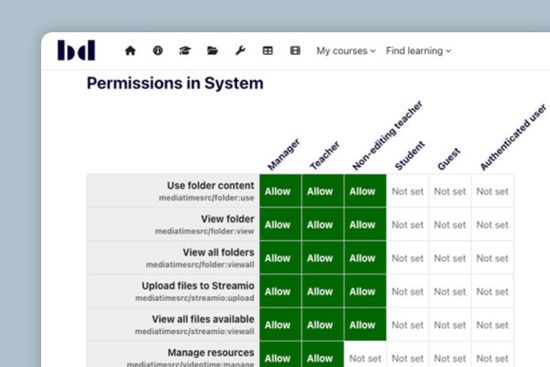The height and width of the screenshot is (367, 550).
Task: Click the mediatimesrc/folder:use capability name
Action: [206, 198]
